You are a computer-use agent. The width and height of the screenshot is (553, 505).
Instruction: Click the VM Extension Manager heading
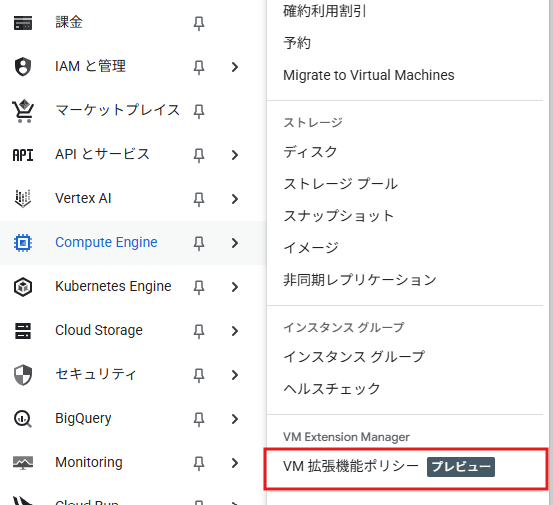[346, 437]
